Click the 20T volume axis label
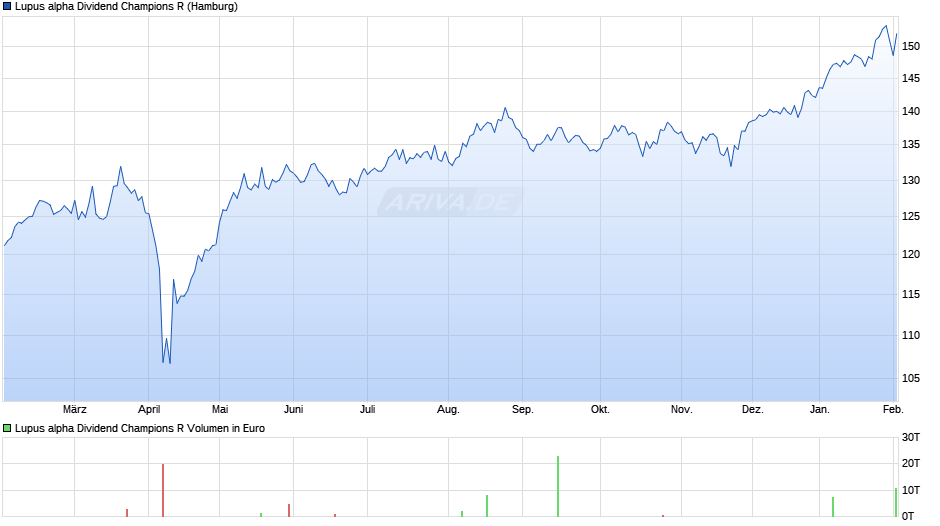Viewport: 940px width, 526px height. 911,463
